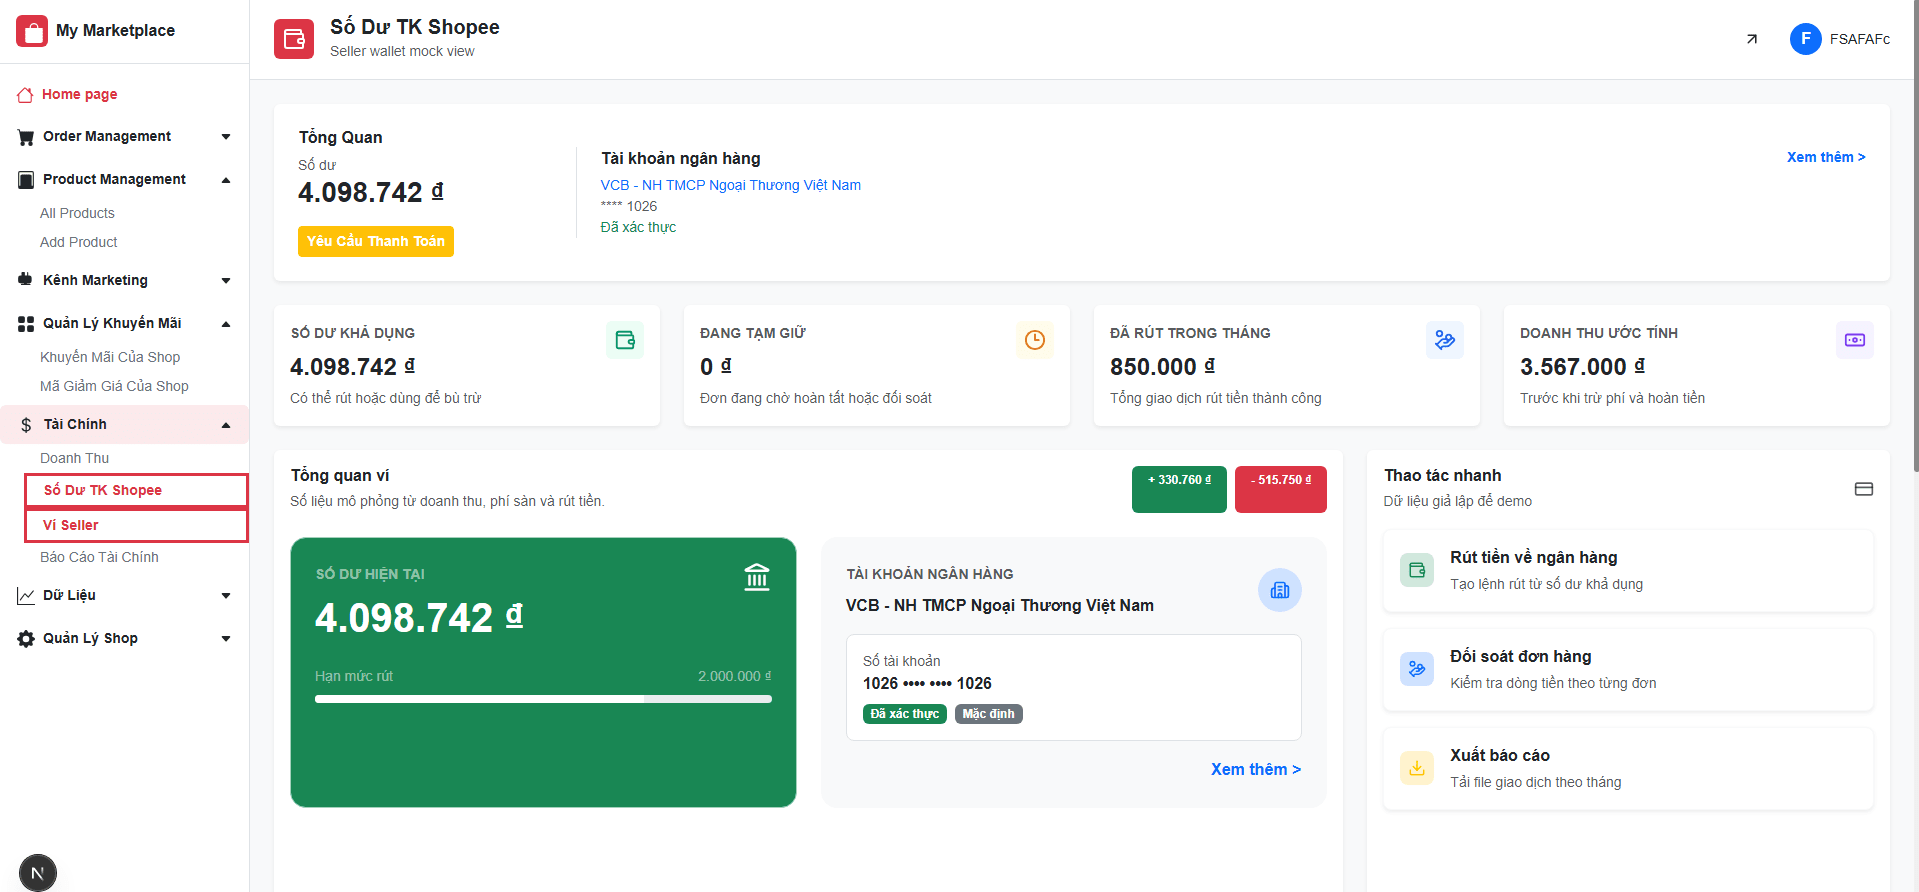1919x892 pixels.
Task: Click the 2.000.000 đ withdrawal limit value
Action: tap(735, 676)
